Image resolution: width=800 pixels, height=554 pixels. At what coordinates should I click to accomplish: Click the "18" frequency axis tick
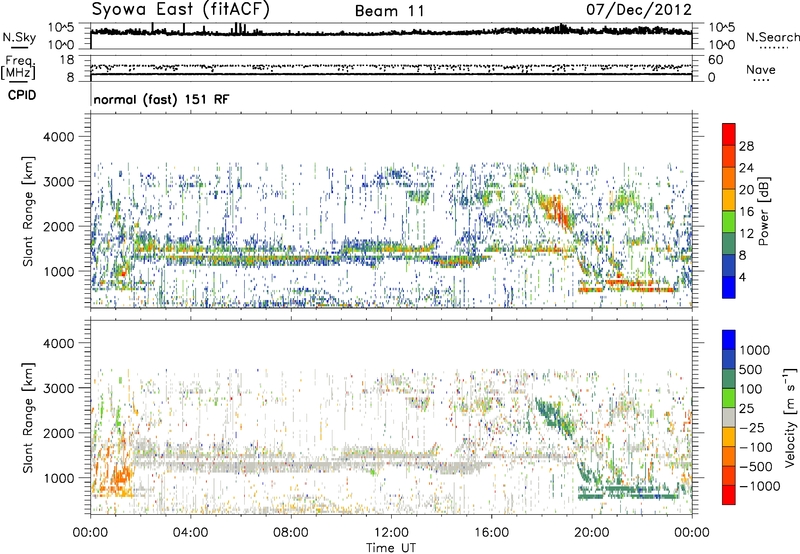coord(67,60)
